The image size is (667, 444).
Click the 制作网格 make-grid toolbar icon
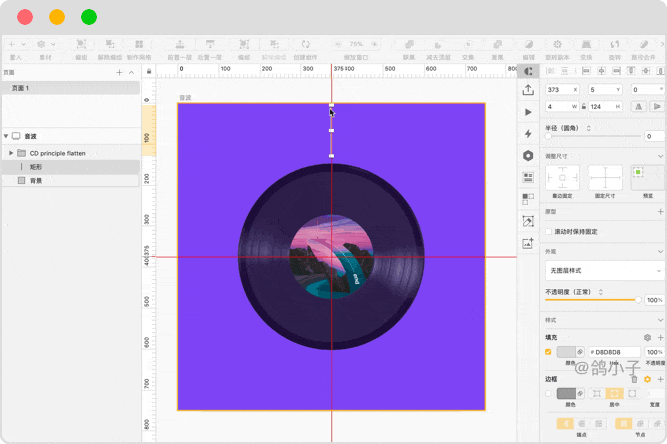click(139, 44)
